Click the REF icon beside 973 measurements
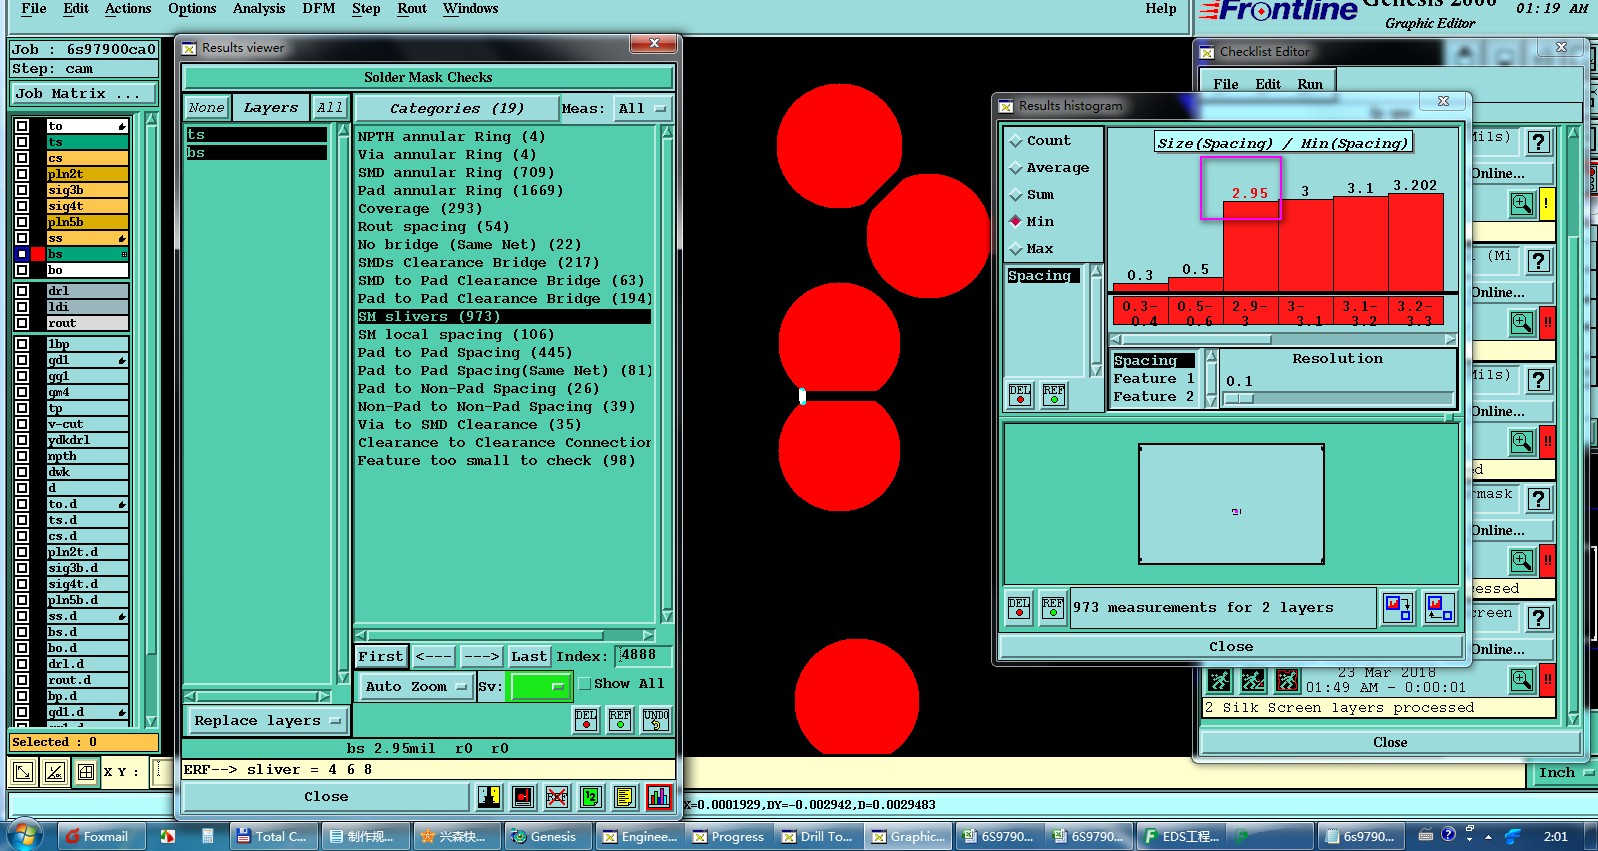The width and height of the screenshot is (1598, 851). 1053,607
